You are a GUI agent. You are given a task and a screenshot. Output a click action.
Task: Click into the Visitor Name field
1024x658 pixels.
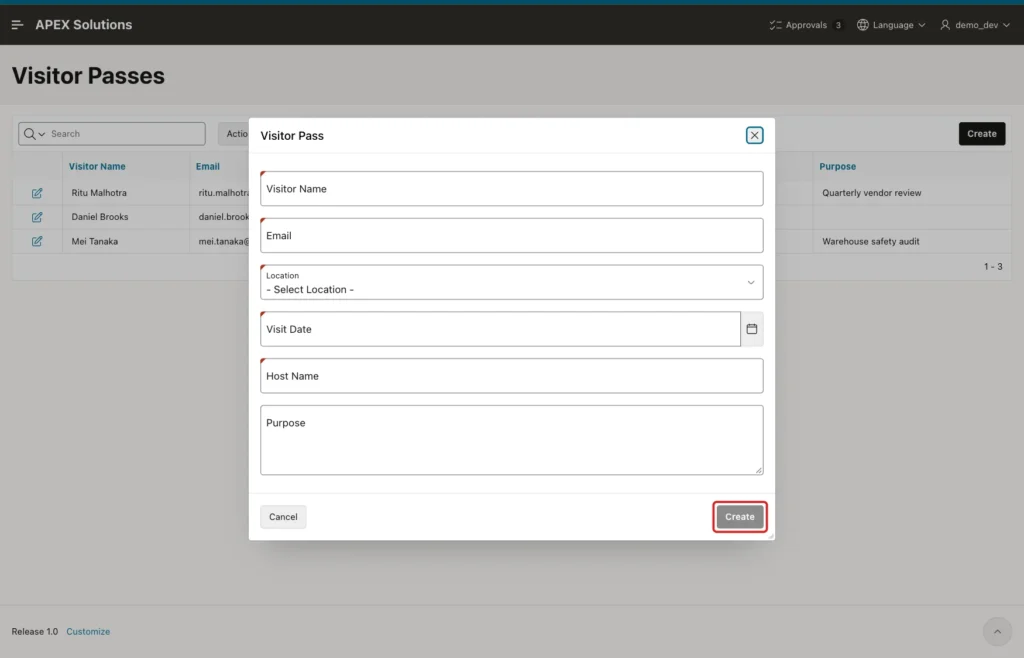(x=511, y=189)
